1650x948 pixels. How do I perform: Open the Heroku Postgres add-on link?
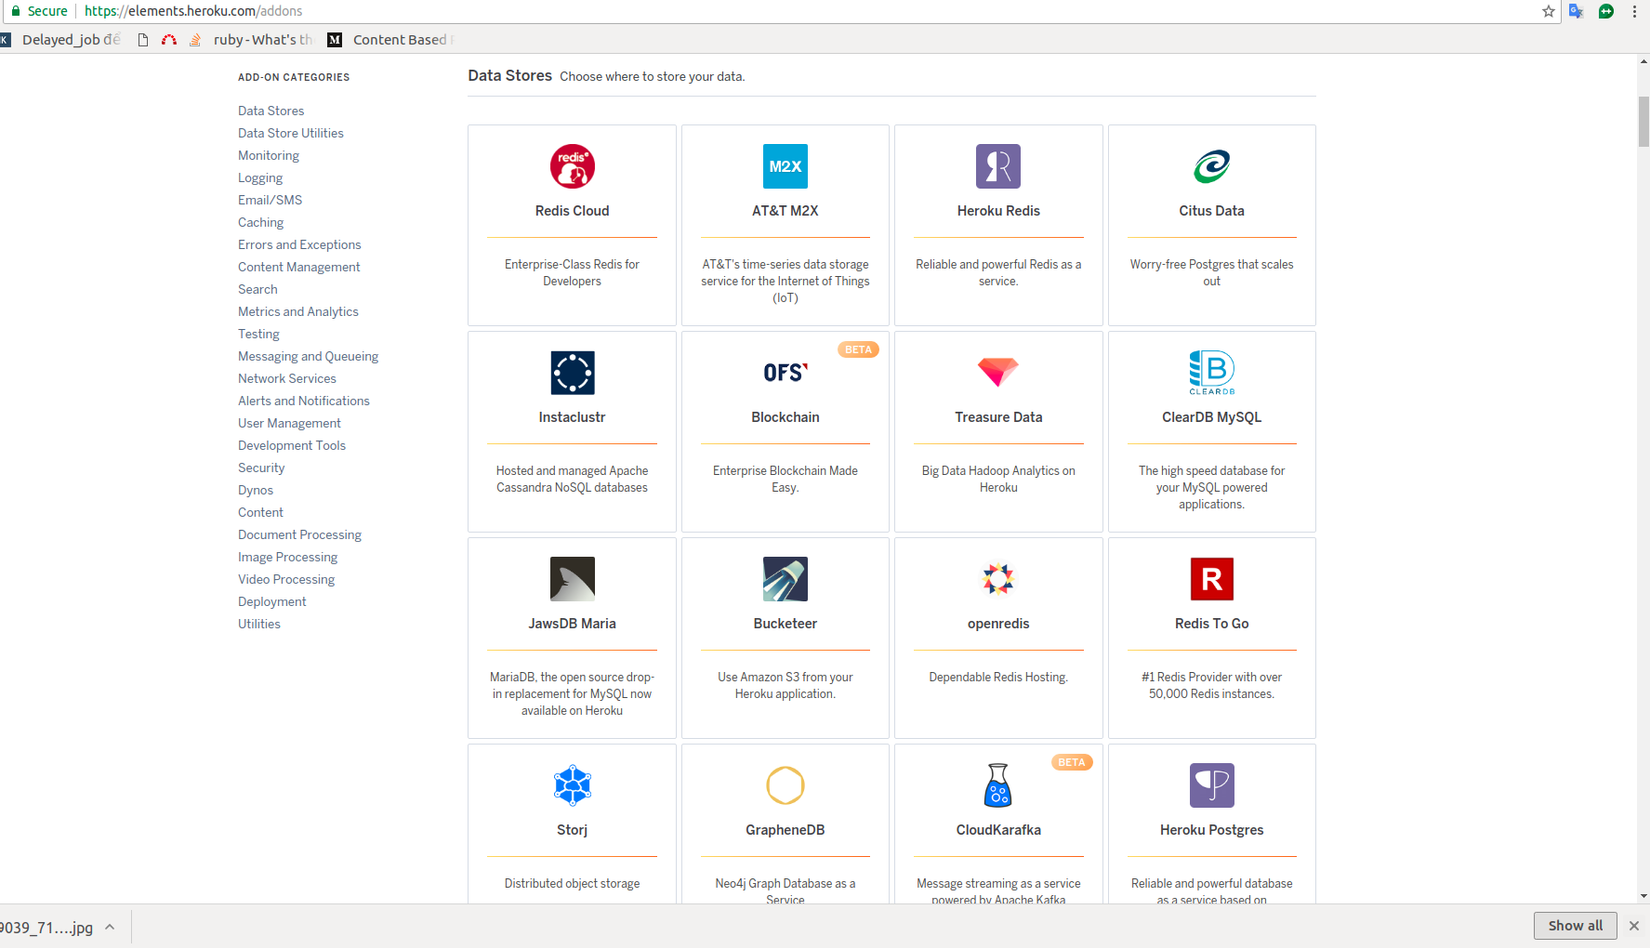pyautogui.click(x=1211, y=830)
